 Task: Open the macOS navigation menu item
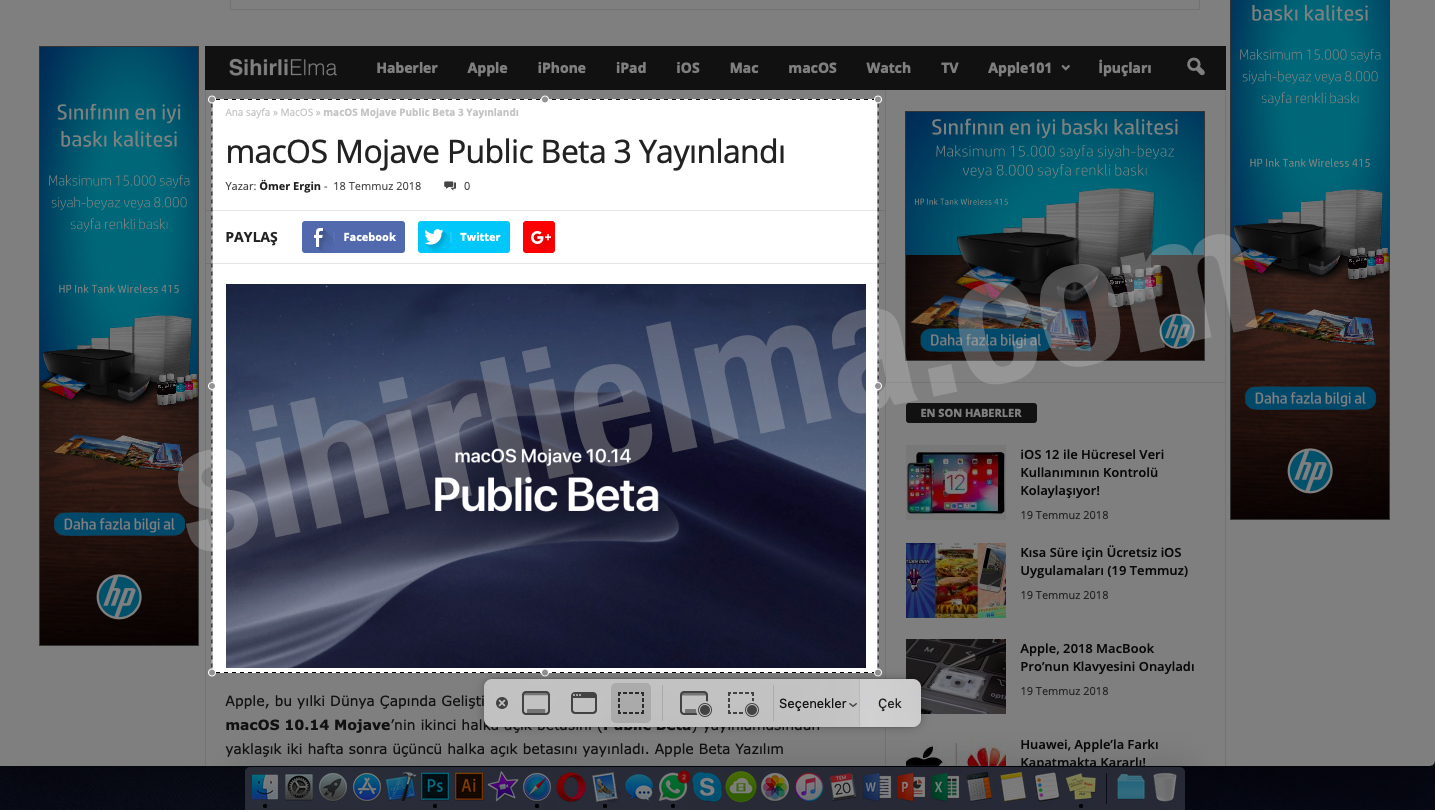coord(812,68)
